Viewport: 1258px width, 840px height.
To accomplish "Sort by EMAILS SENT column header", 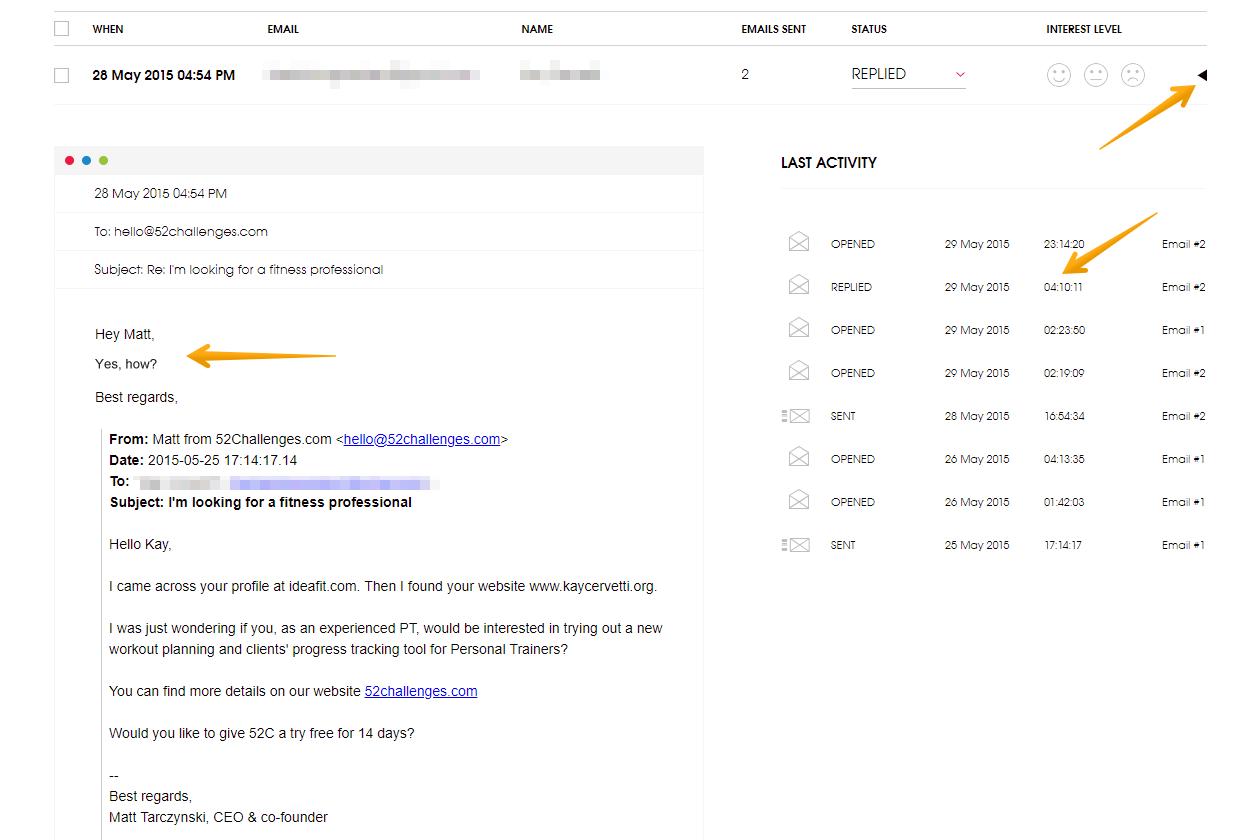I will [774, 29].
